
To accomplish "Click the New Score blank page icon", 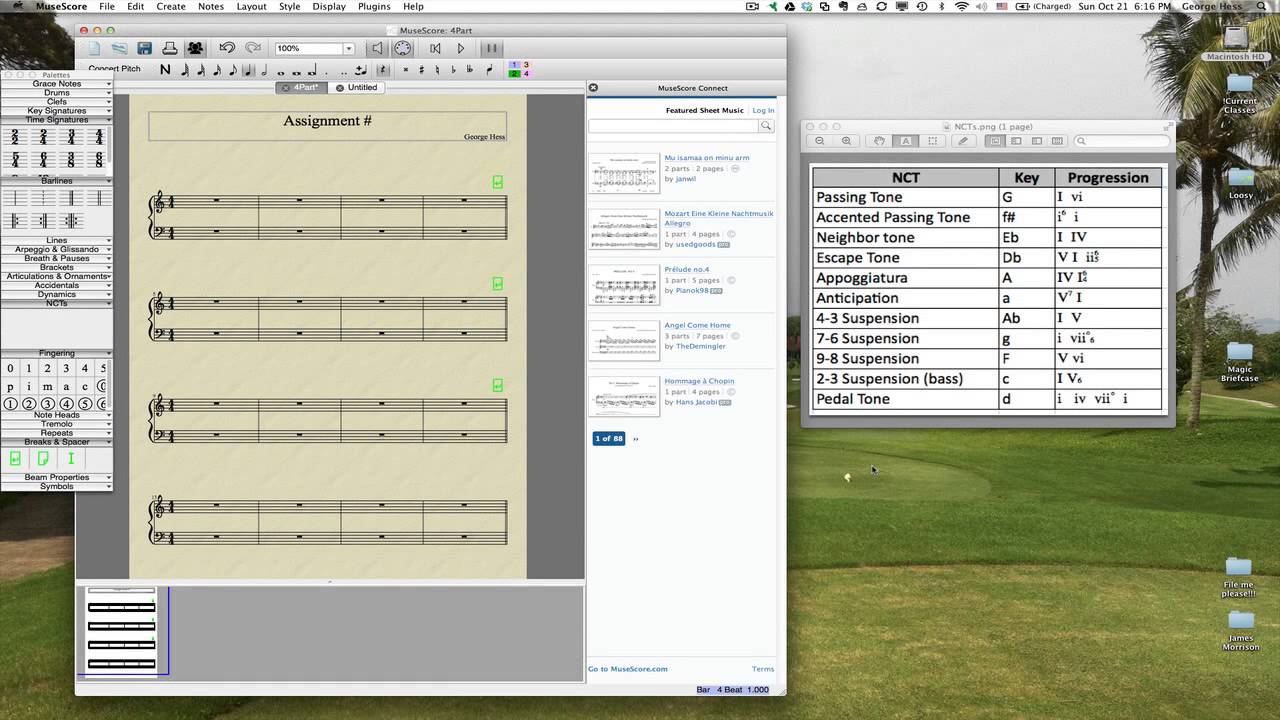I will point(94,48).
